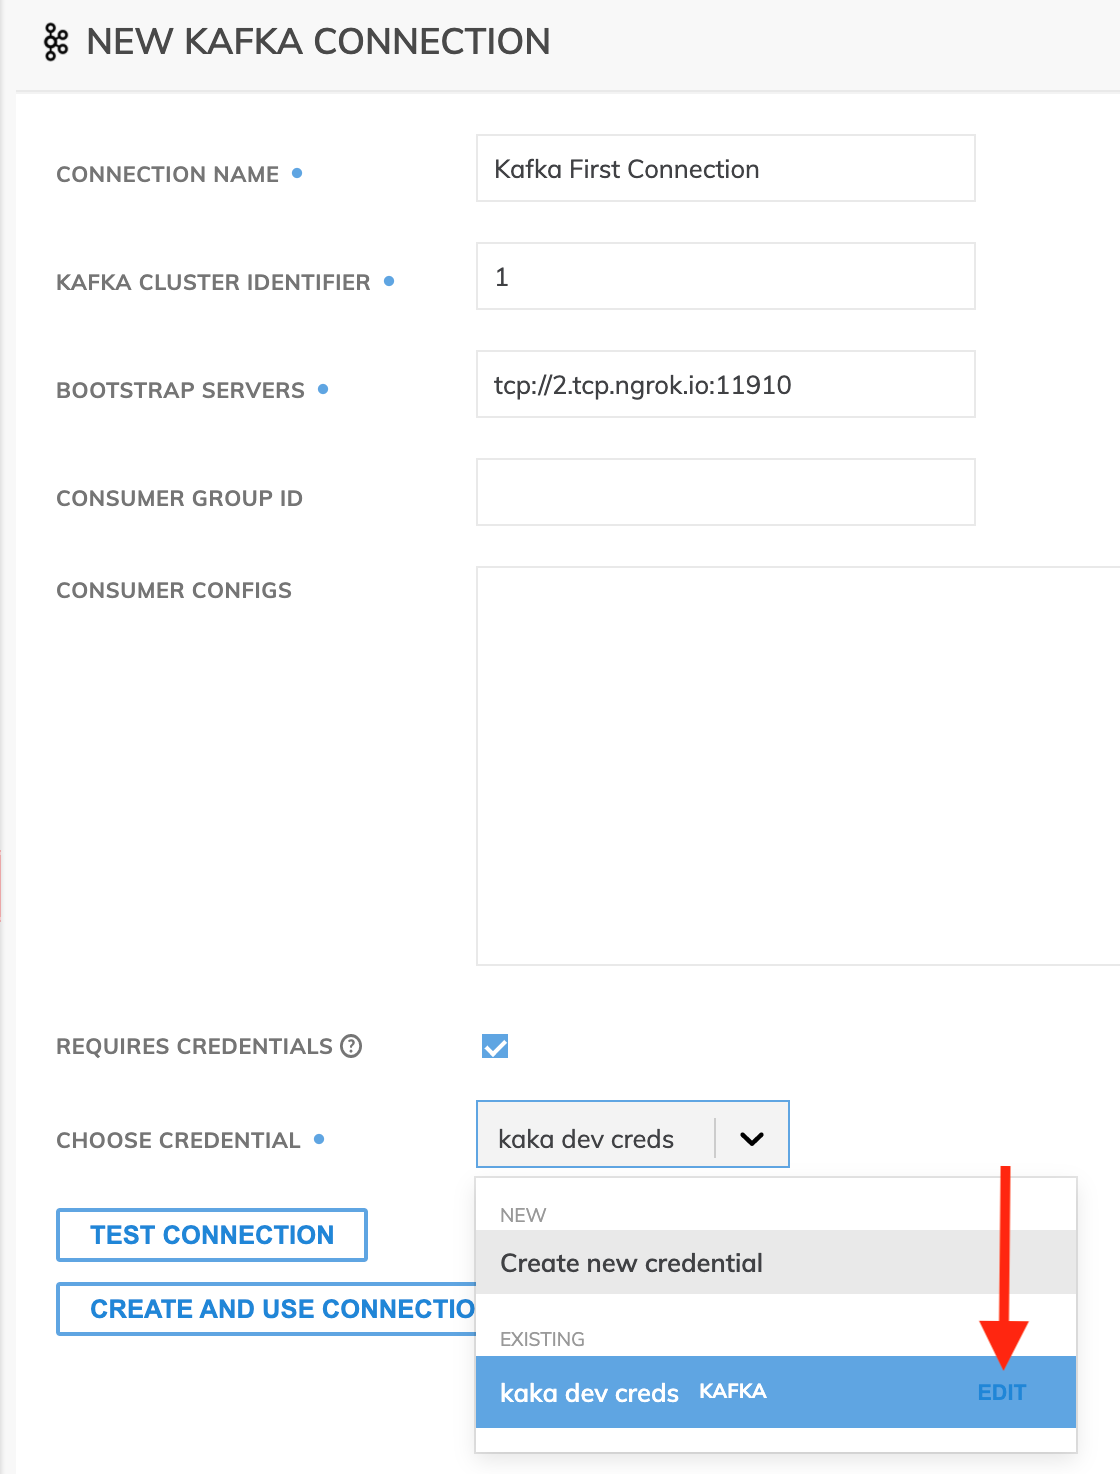The height and width of the screenshot is (1474, 1120).
Task: Click the Consumer Group ID label
Action: click(x=179, y=498)
